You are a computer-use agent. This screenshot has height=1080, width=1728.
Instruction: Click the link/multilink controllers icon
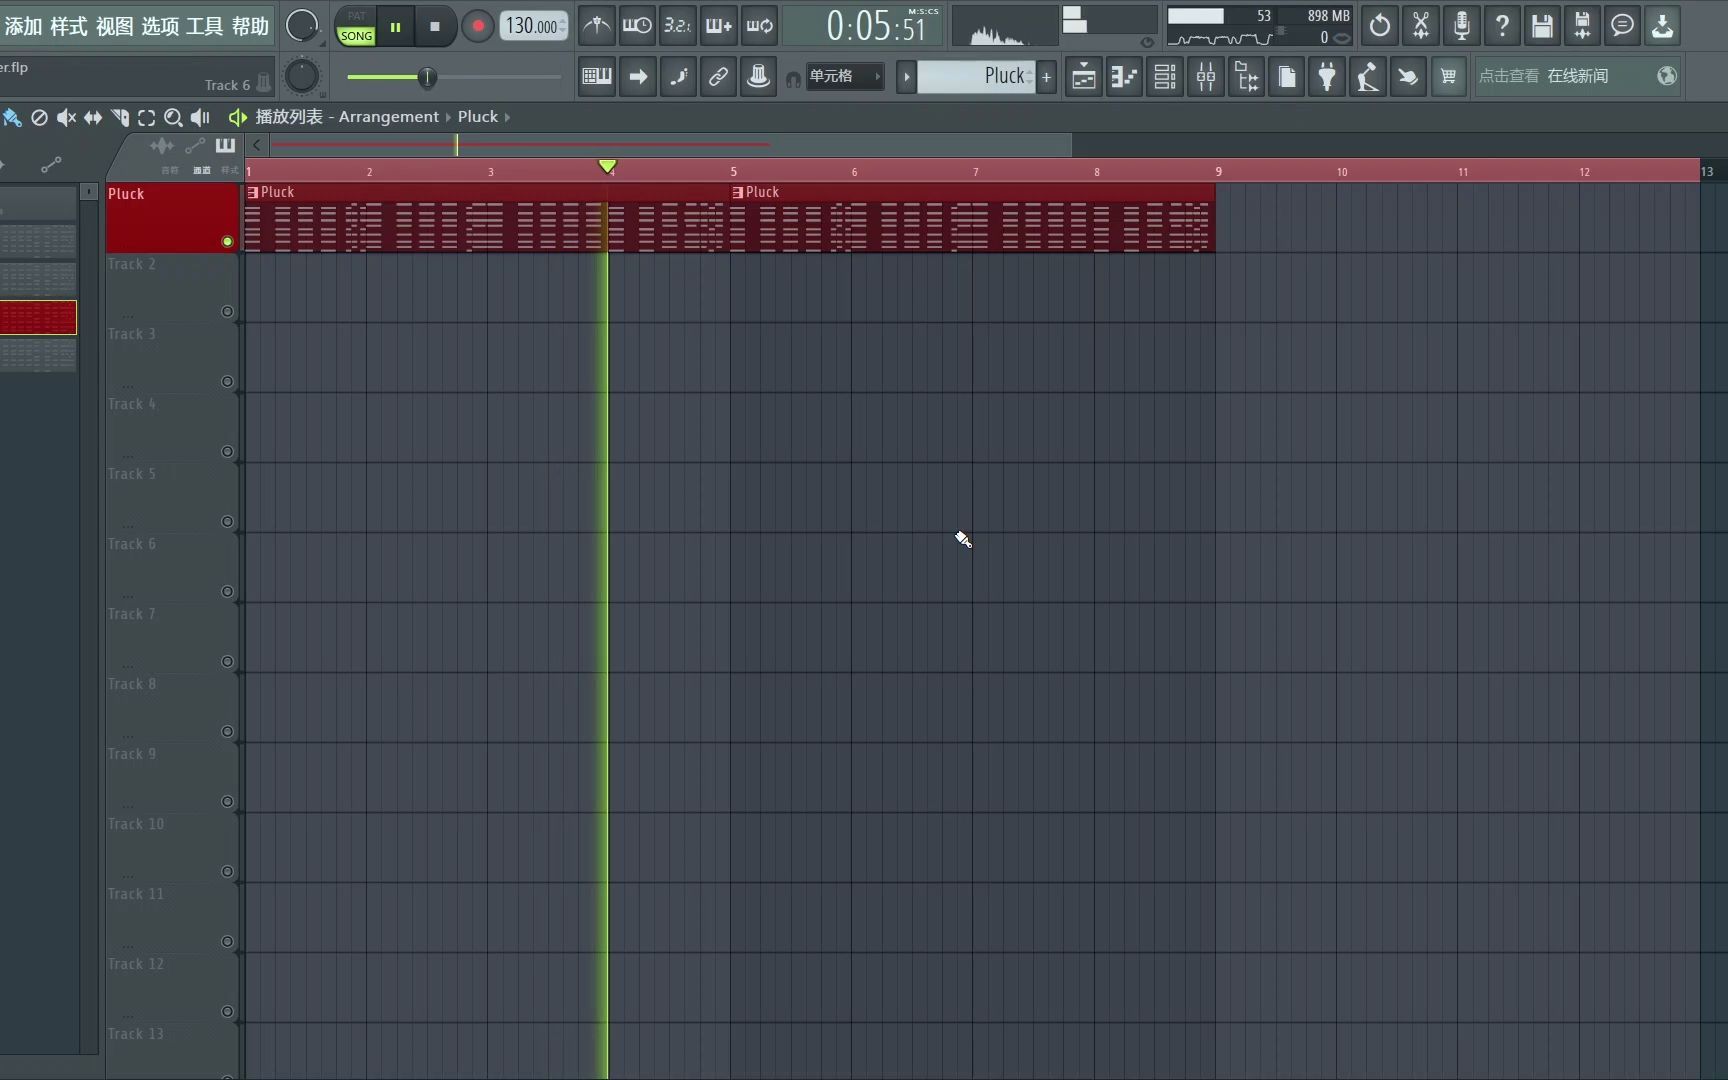click(718, 76)
